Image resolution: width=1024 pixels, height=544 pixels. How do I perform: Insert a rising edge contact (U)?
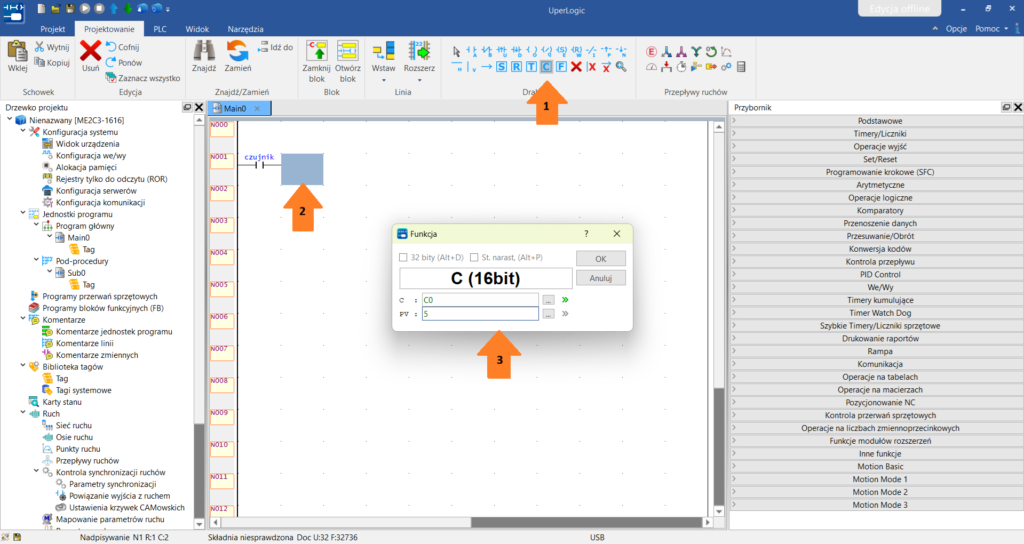pyautogui.click(x=502, y=51)
